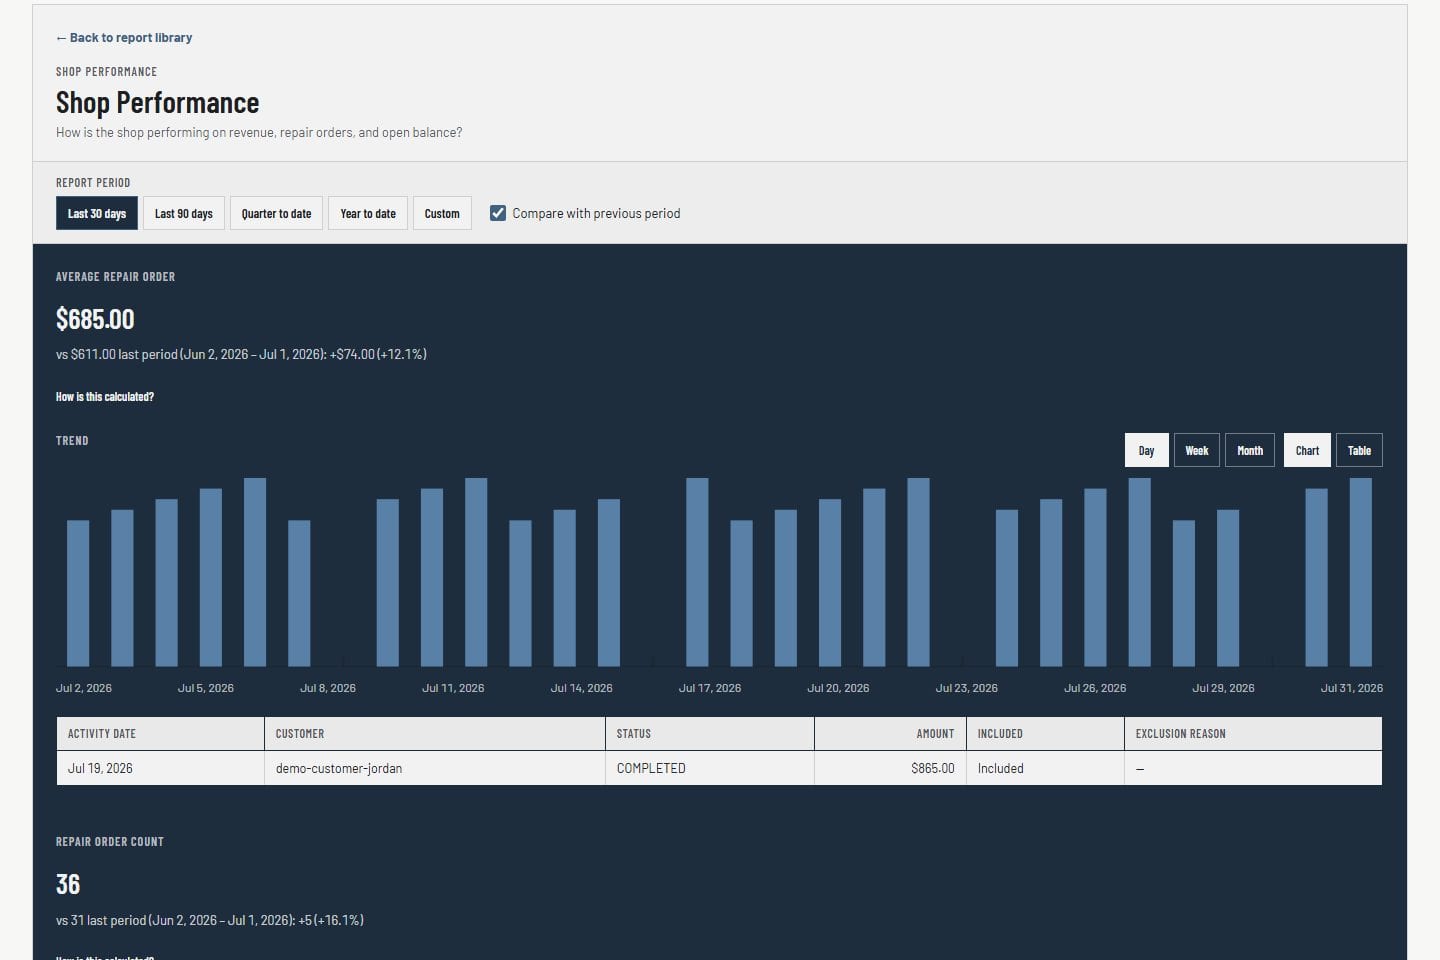Click the vs $611.00 last period comparison text
1440x960 pixels.
[241, 354]
